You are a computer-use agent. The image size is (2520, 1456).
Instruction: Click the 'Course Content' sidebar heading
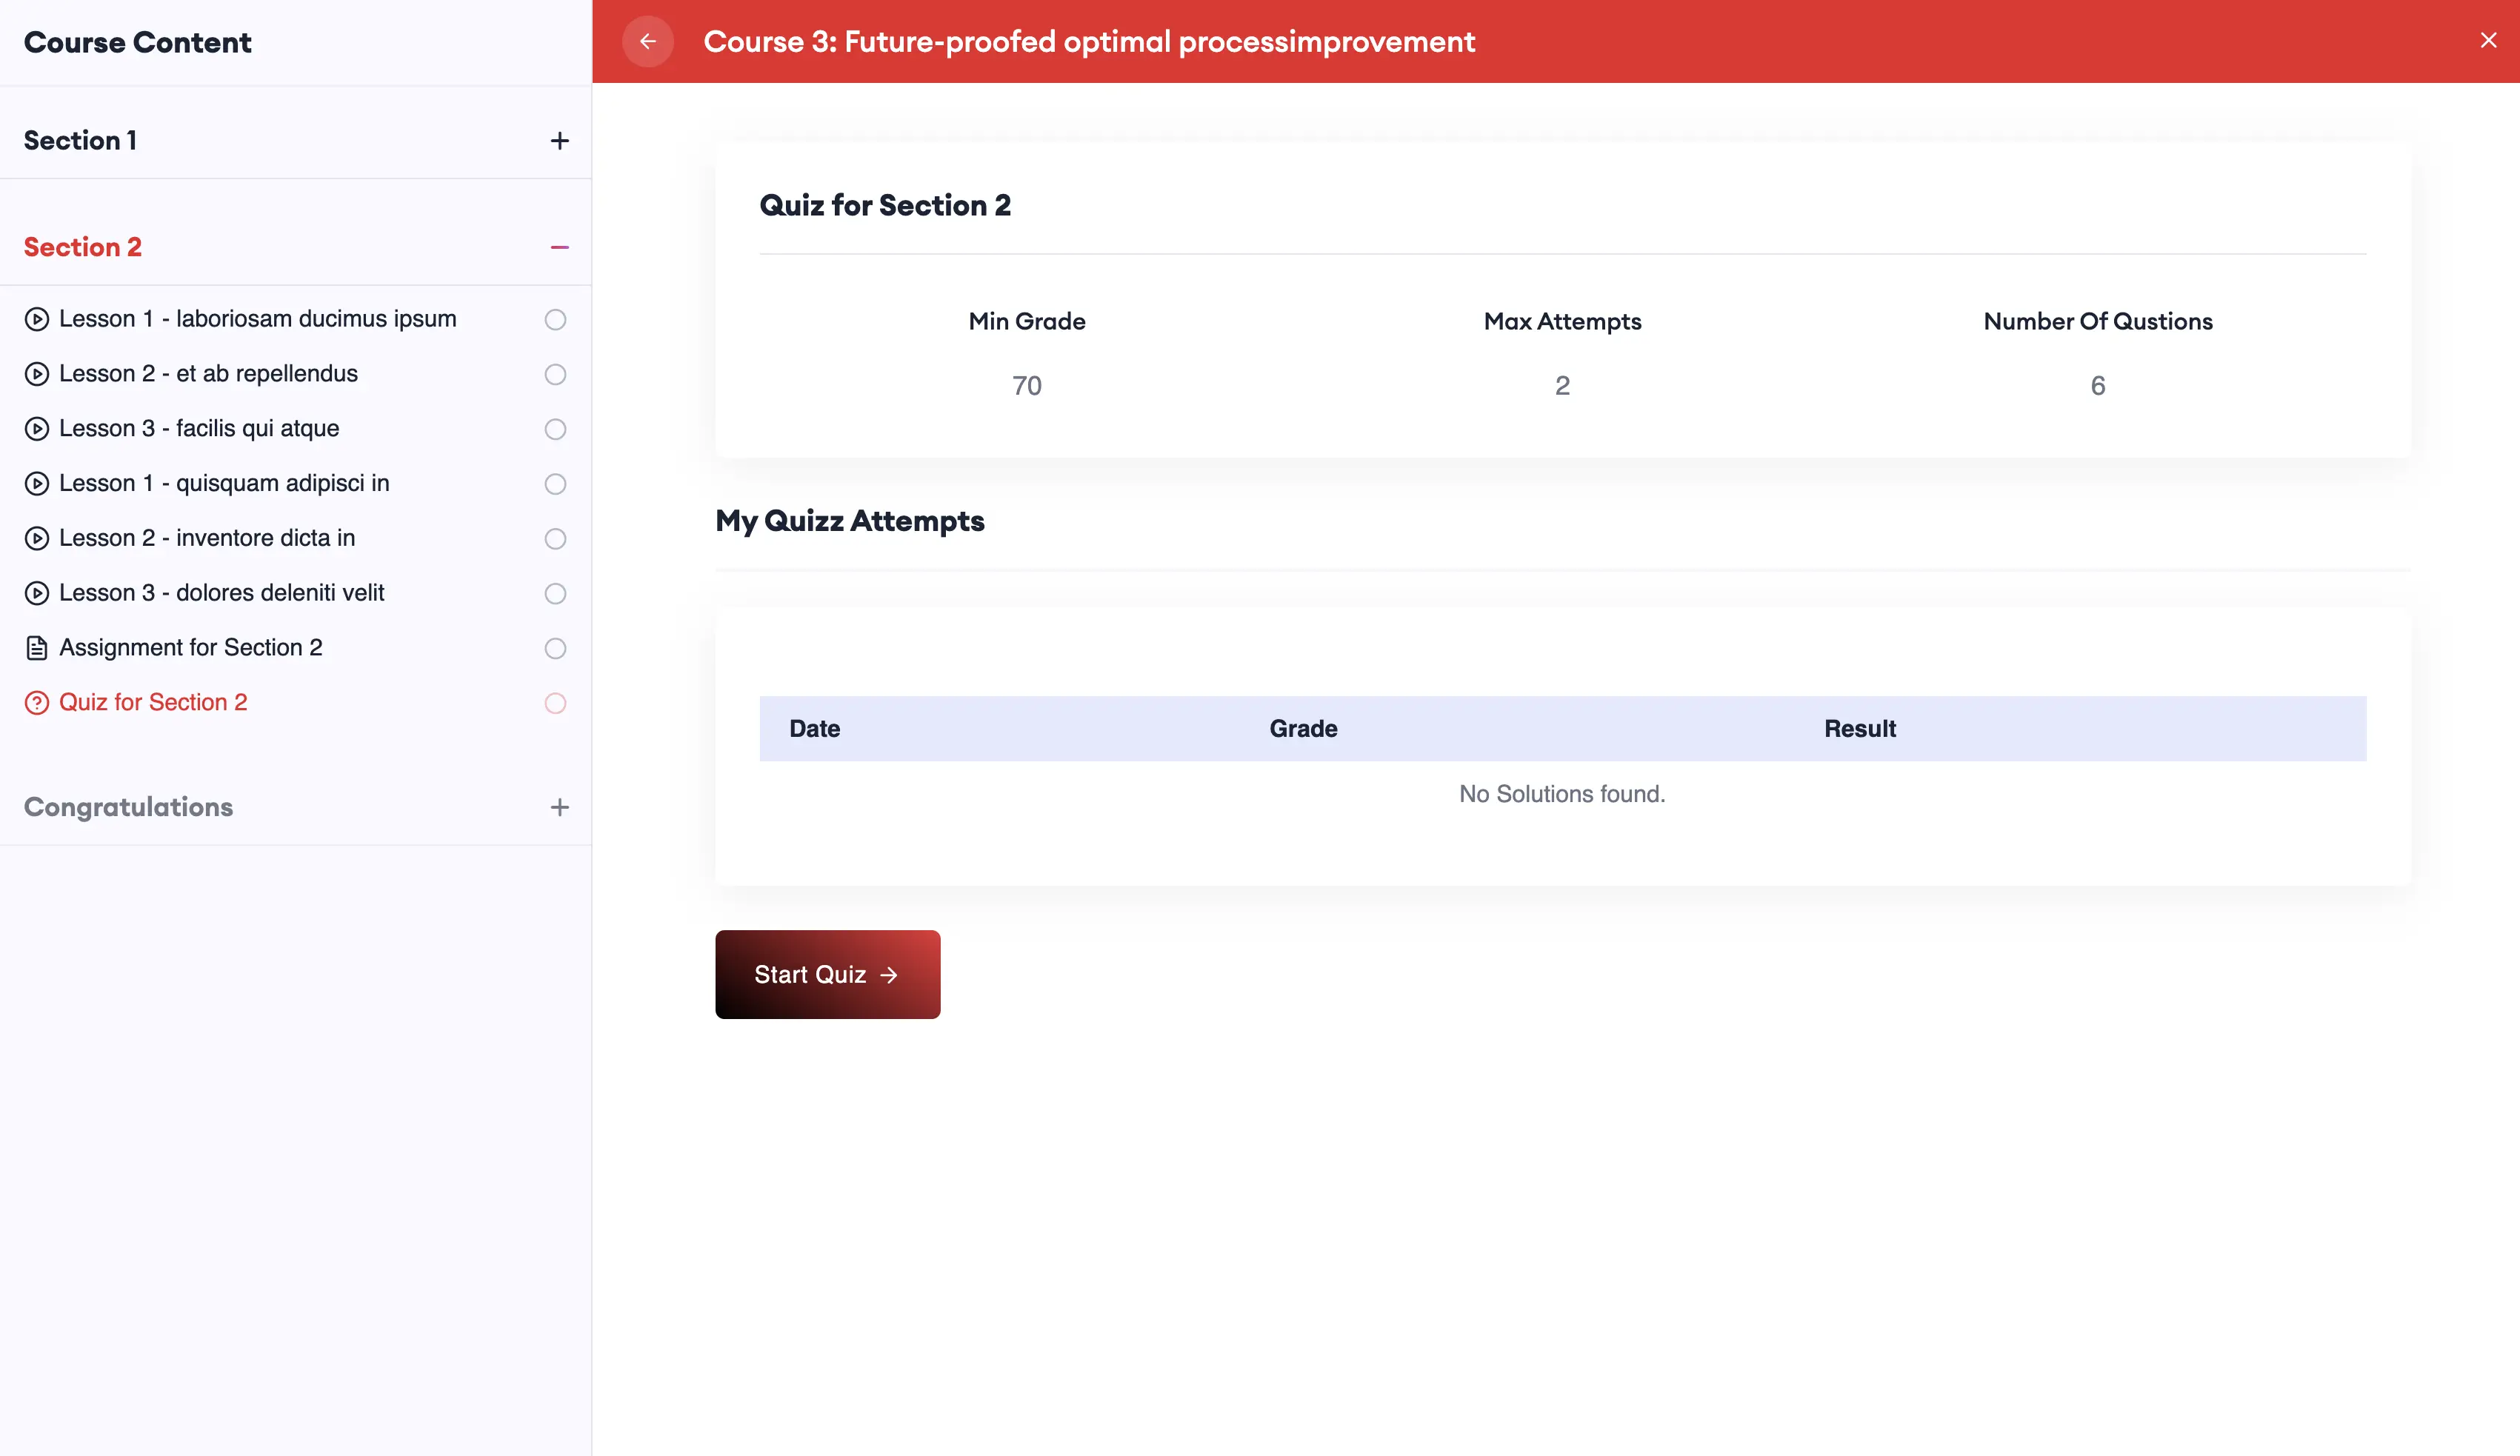[x=138, y=43]
